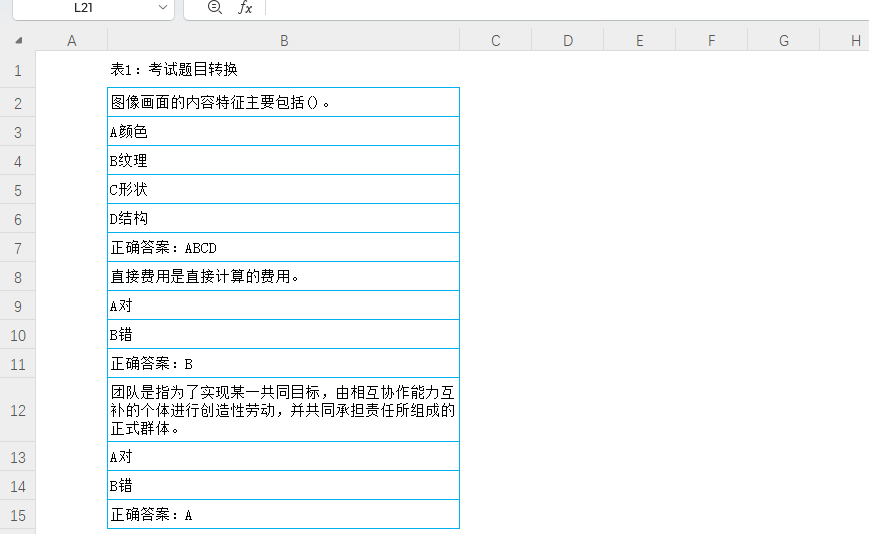Select row 8 header
Image resolution: width=869 pixels, height=534 pixels.
[x=18, y=278]
